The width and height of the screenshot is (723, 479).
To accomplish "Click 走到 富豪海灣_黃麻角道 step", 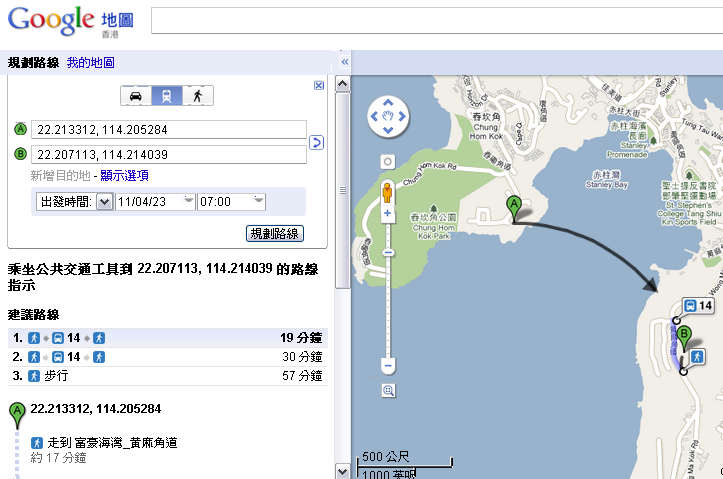I will pyautogui.click(x=113, y=443).
